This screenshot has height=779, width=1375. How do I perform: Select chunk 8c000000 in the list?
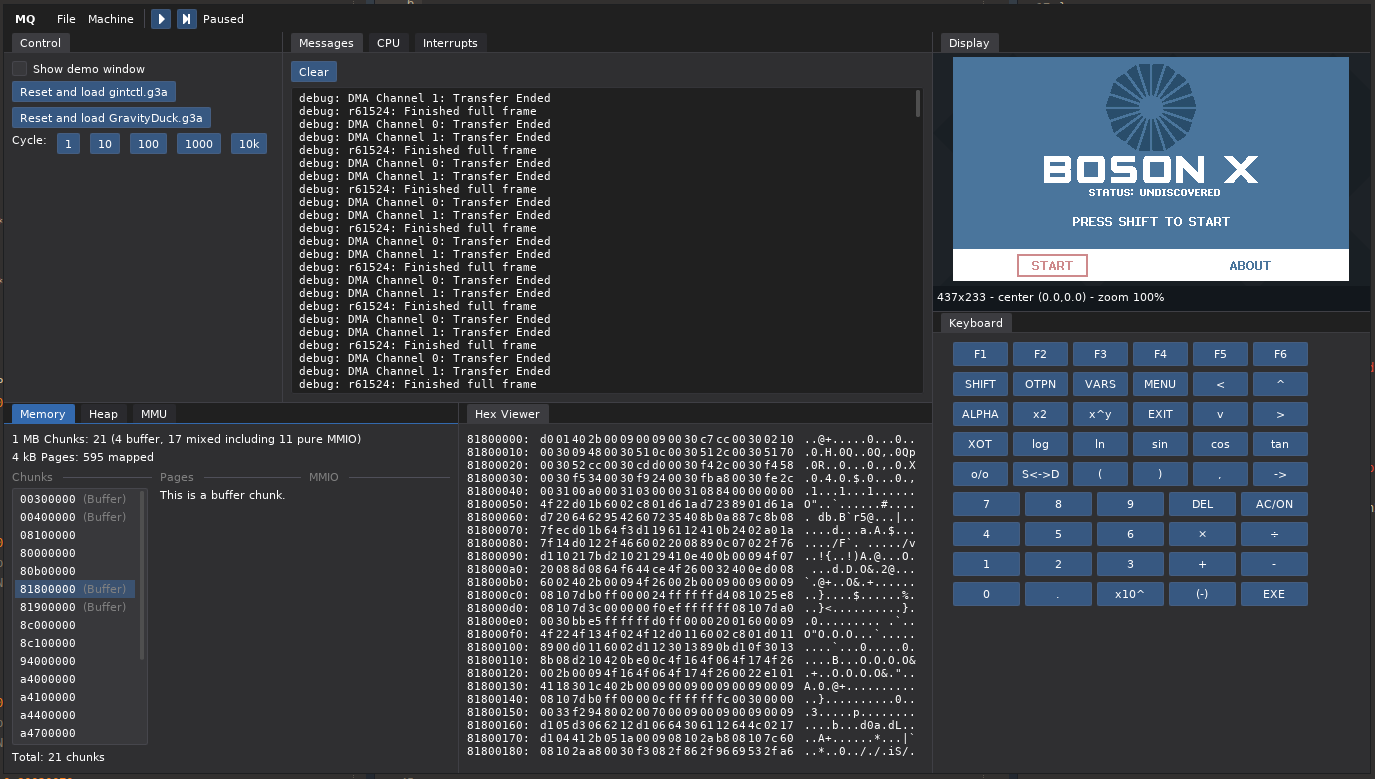coord(75,625)
